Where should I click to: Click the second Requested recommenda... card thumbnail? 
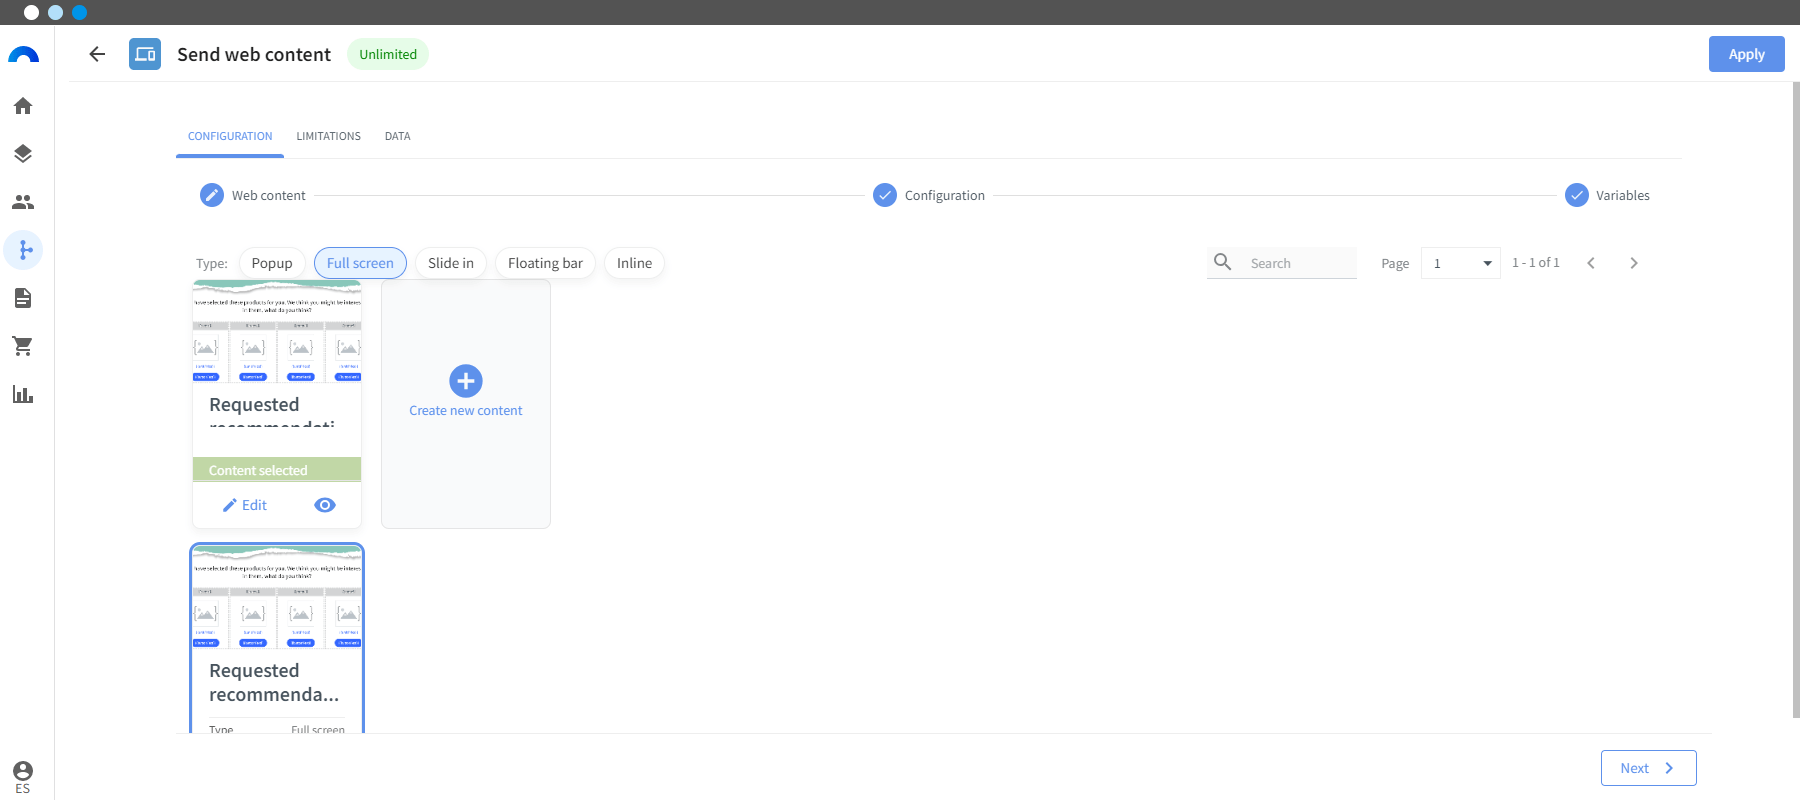[277, 597]
